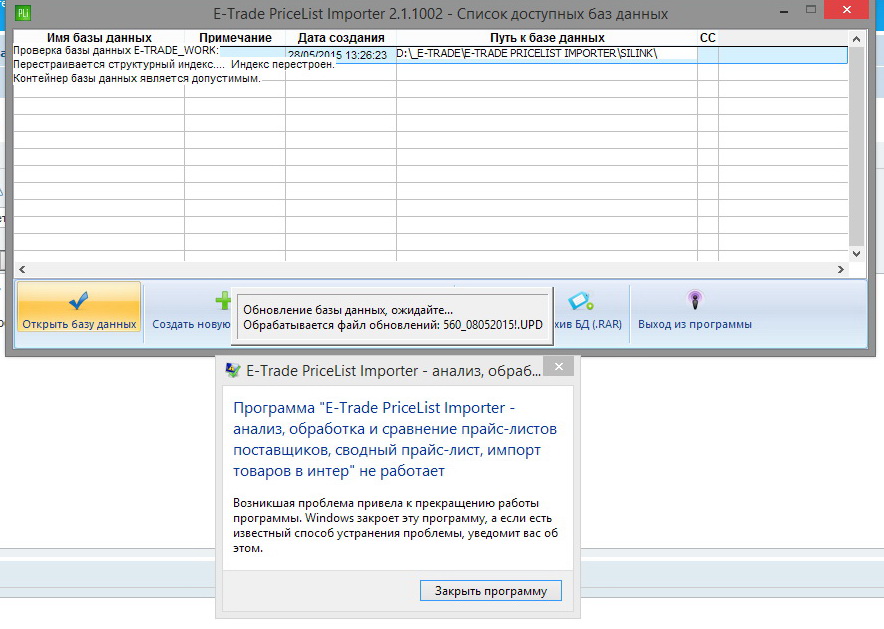Click Закрыть программу in the crash dialog

pyautogui.click(x=490, y=591)
